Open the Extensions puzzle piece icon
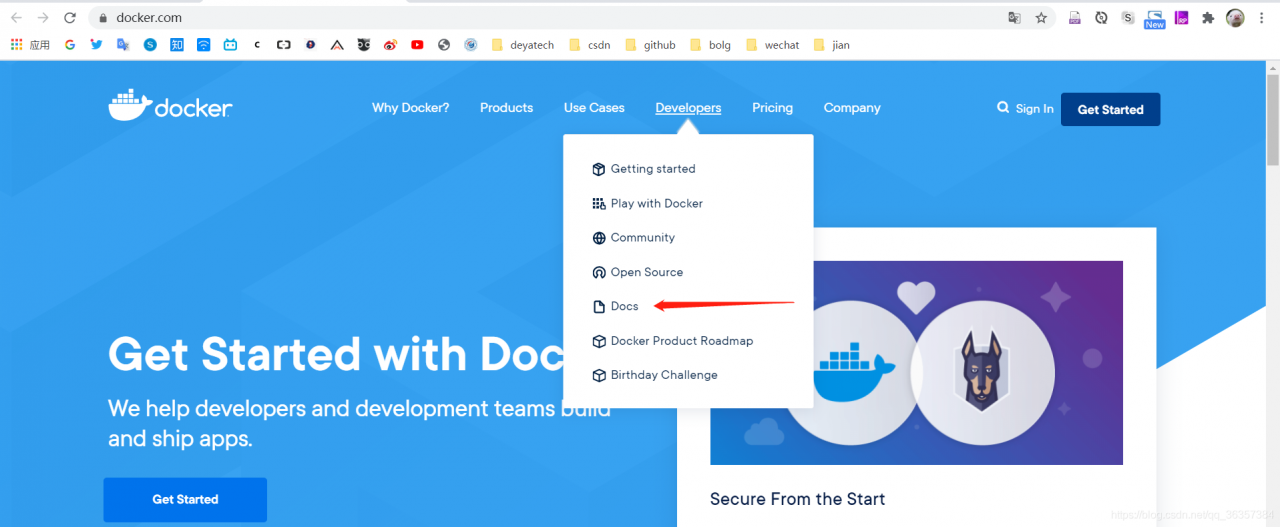This screenshot has height=527, width=1280. point(1208,18)
